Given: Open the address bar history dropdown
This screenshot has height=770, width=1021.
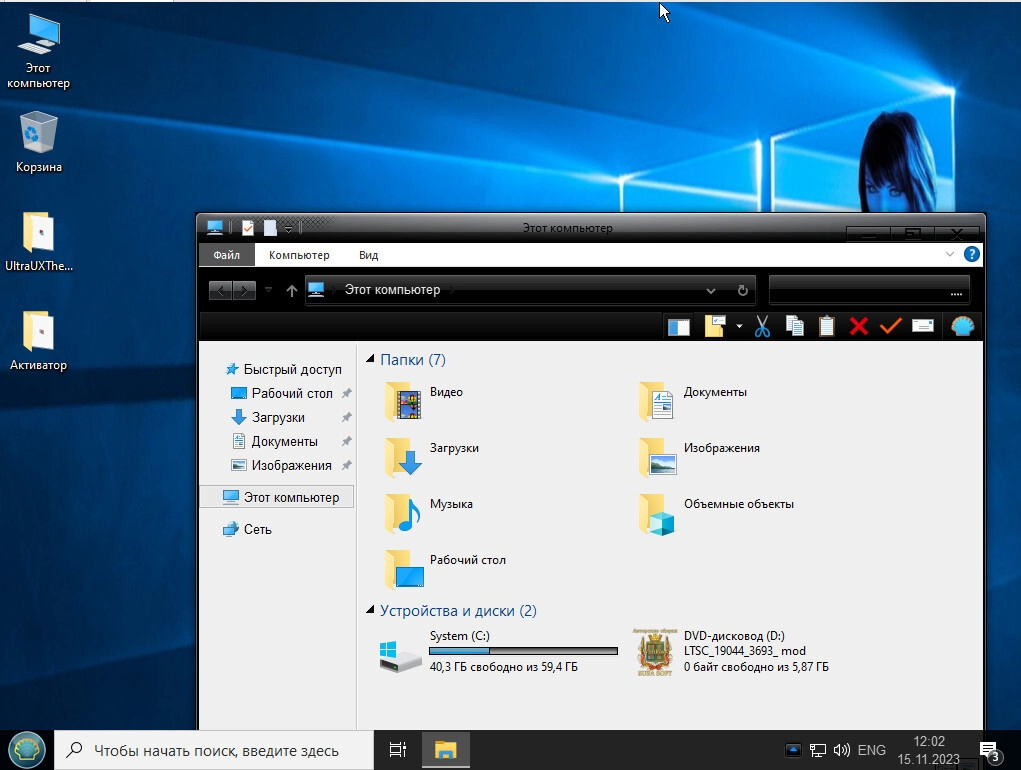Looking at the screenshot, I should [711, 290].
